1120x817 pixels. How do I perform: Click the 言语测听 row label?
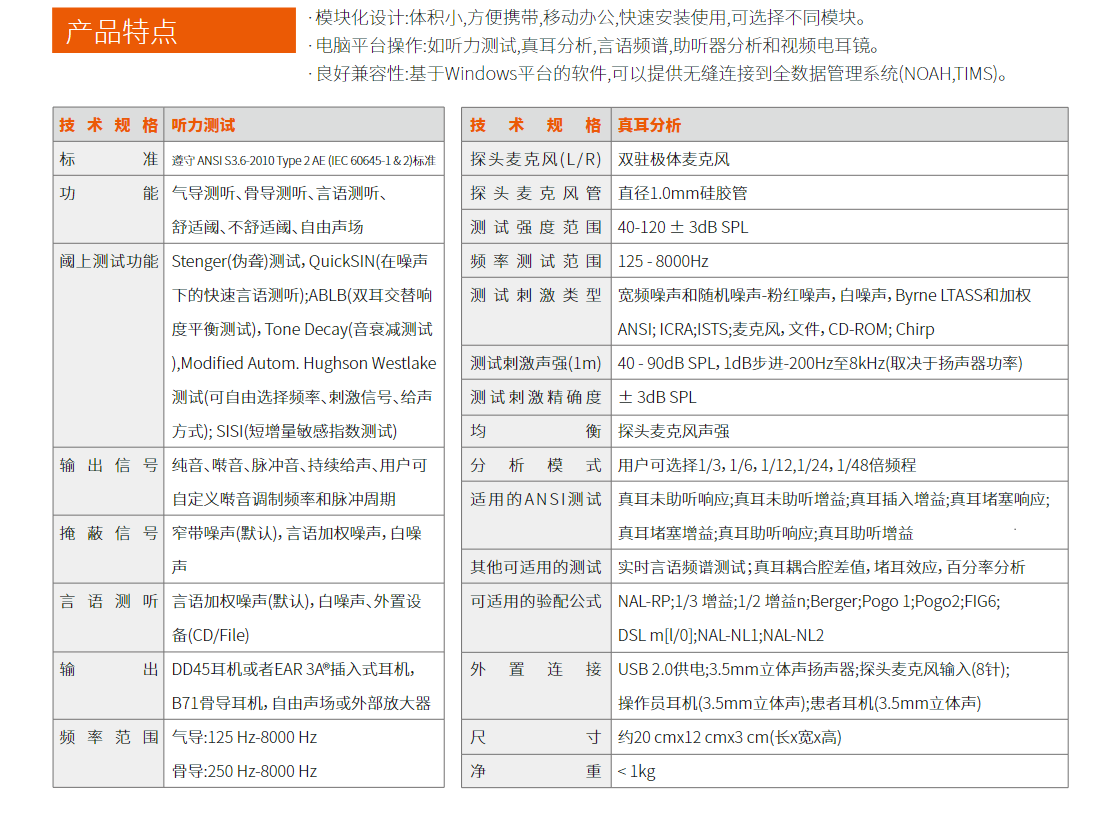(109, 601)
